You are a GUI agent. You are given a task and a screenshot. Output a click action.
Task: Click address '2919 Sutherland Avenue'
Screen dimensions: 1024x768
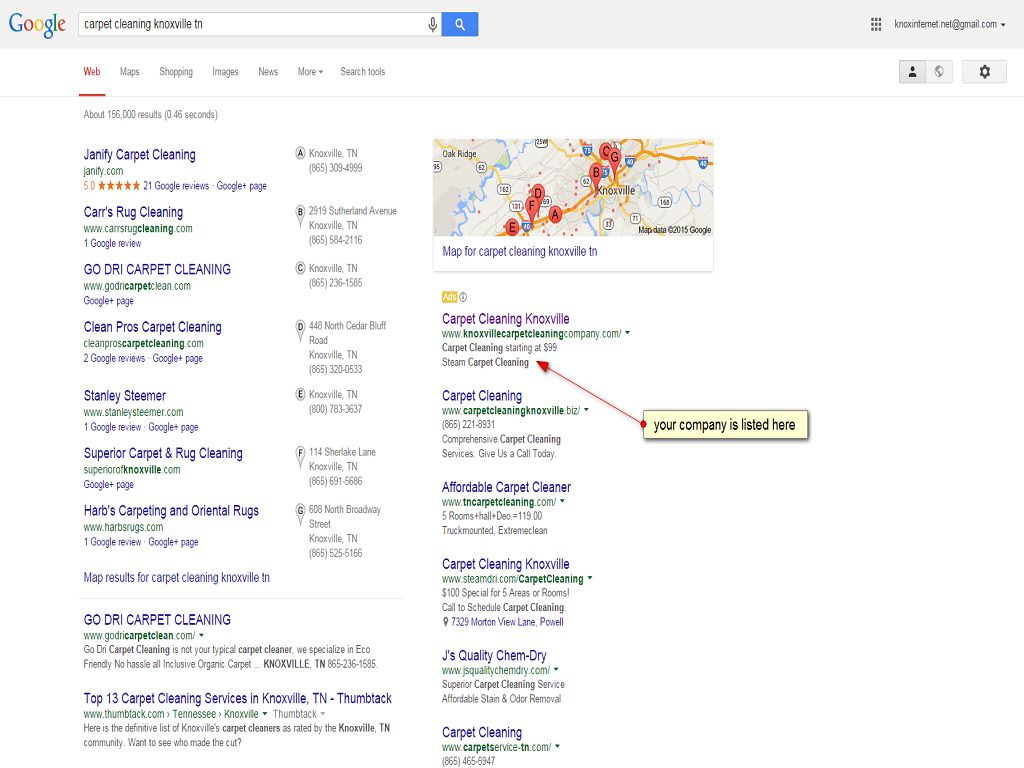point(353,211)
